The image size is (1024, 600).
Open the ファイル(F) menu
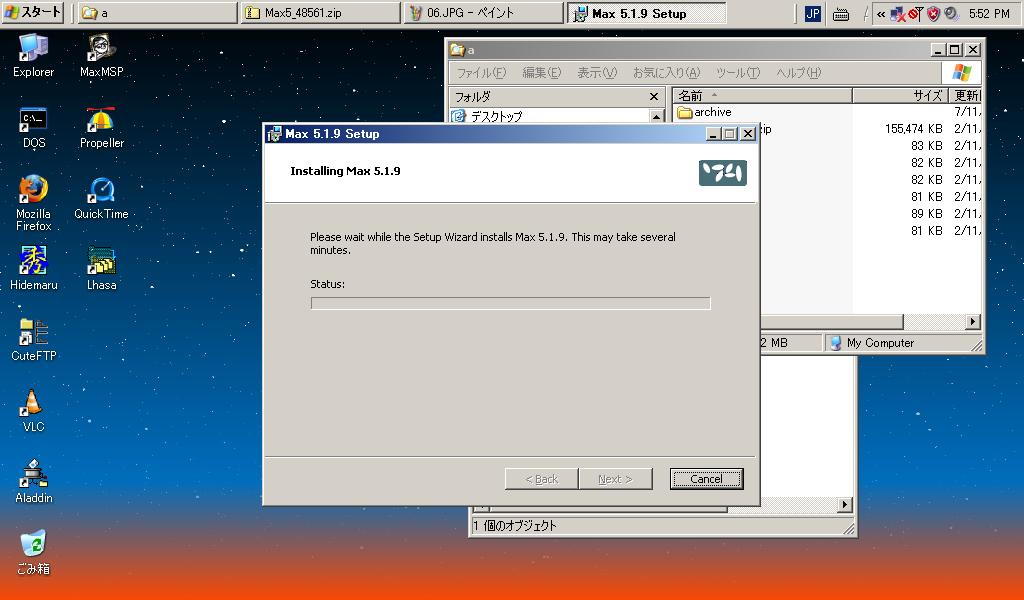pos(481,72)
